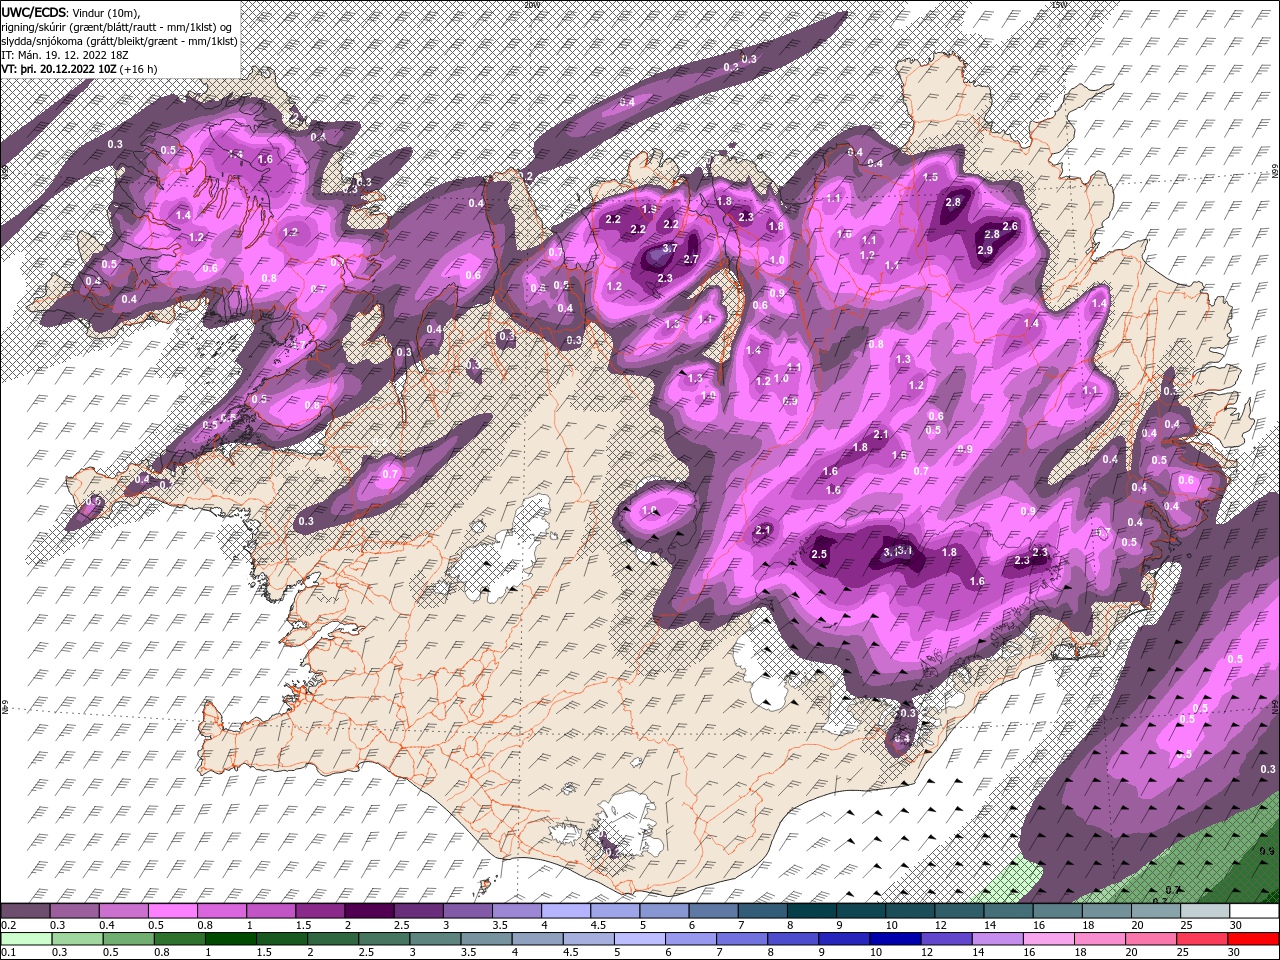Click the UWC/ECDS title text

(33, 12)
